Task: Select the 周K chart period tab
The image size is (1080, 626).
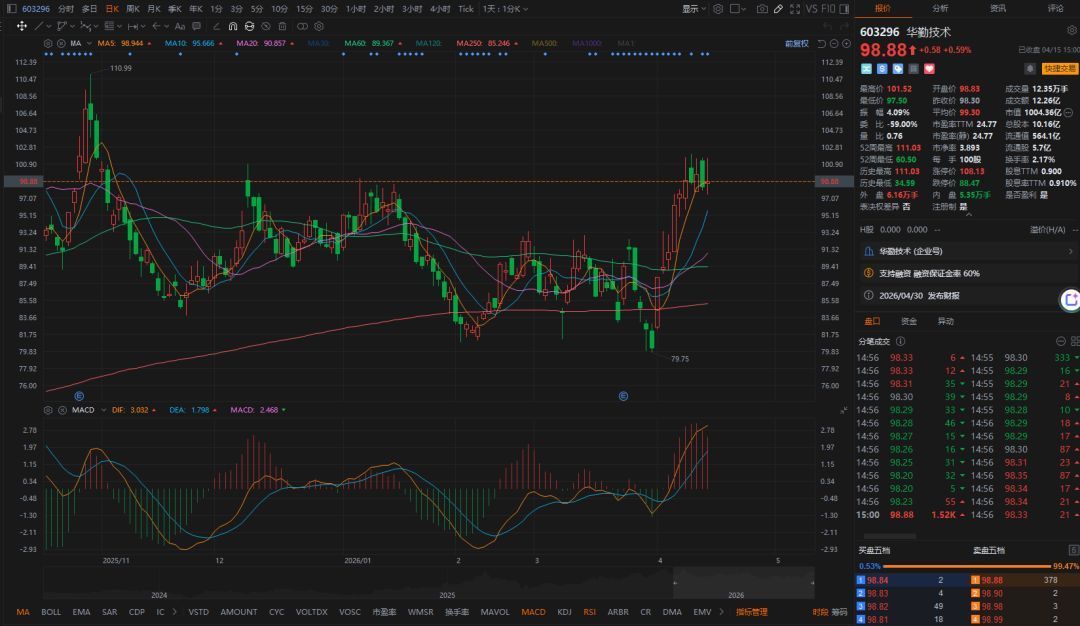Action: (133, 8)
